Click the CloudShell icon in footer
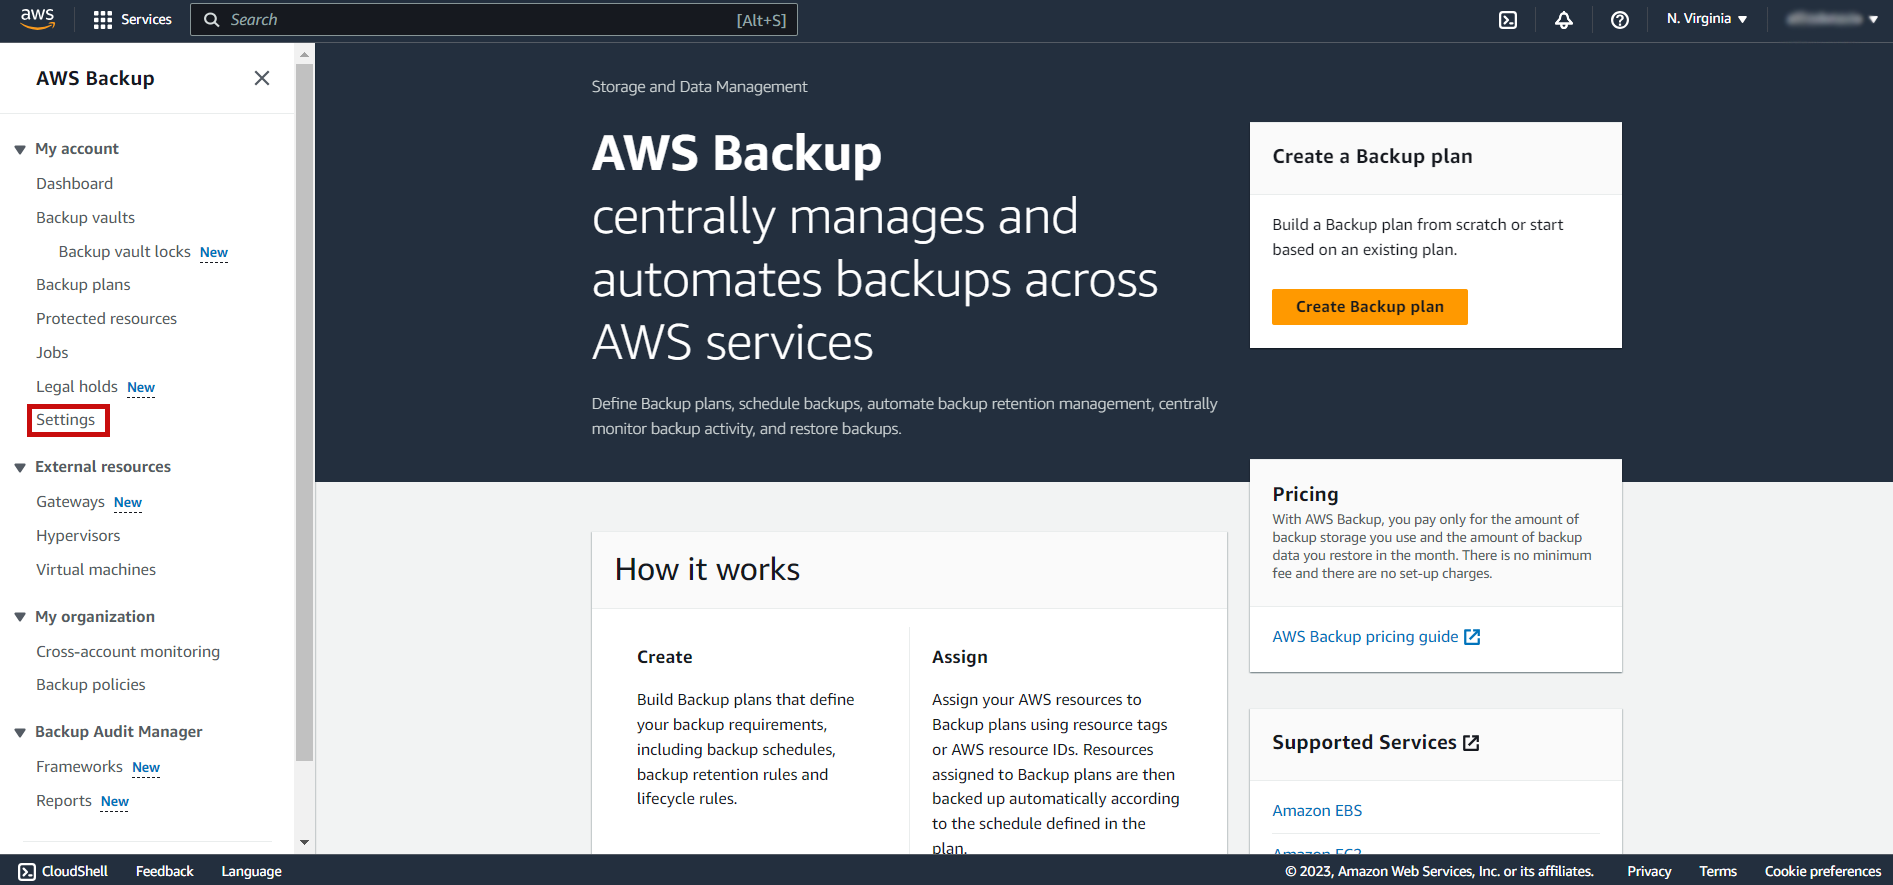This screenshot has height=885, width=1893. pyautogui.click(x=27, y=872)
